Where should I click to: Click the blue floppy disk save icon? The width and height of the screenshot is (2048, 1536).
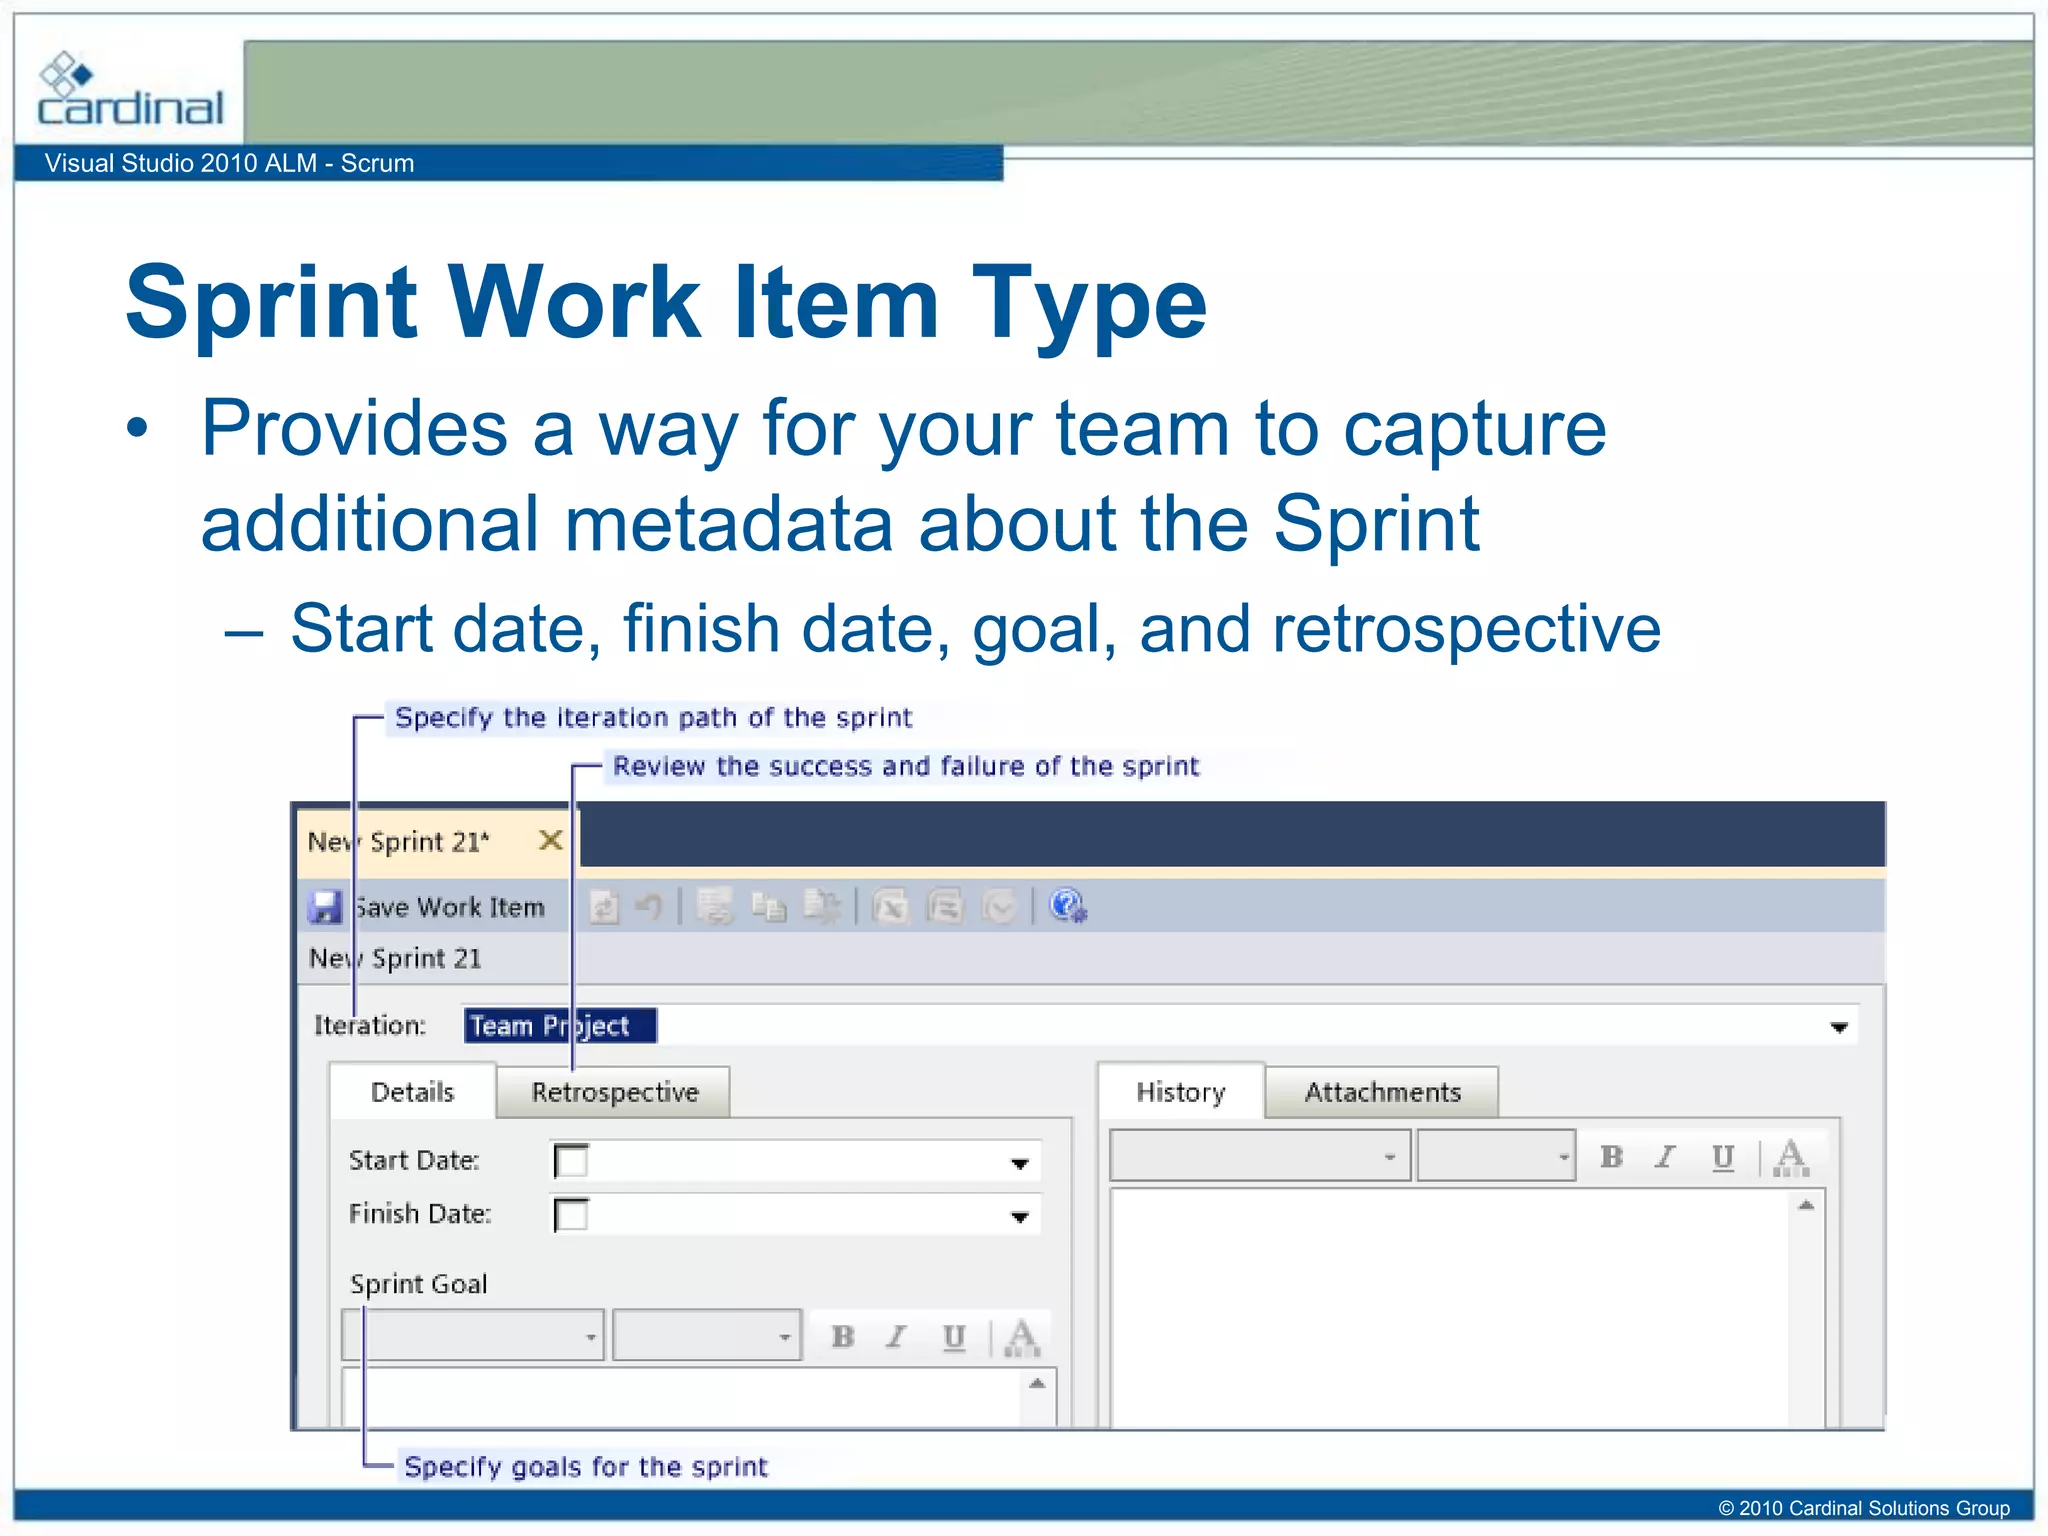click(x=325, y=907)
